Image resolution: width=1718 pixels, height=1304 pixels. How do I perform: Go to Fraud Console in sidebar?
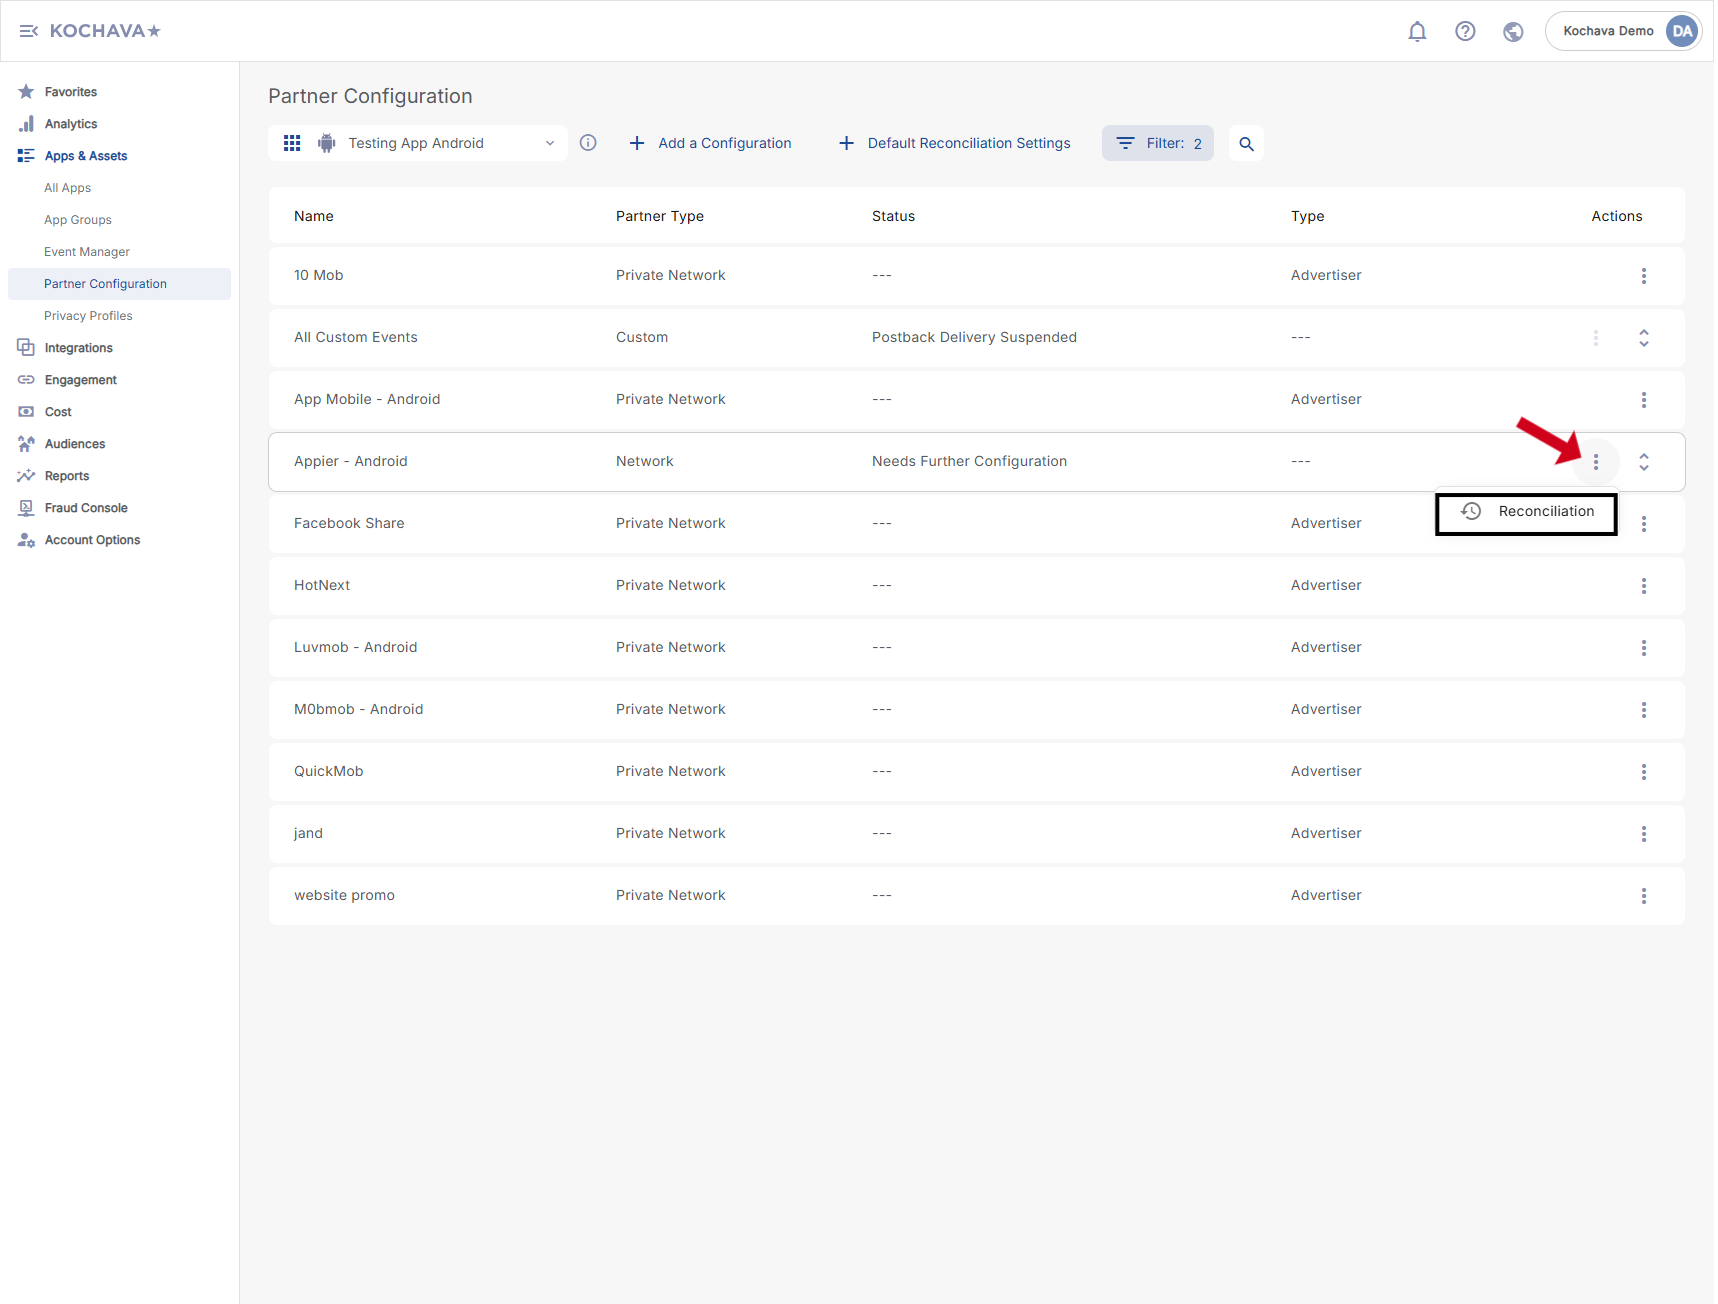click(x=86, y=508)
